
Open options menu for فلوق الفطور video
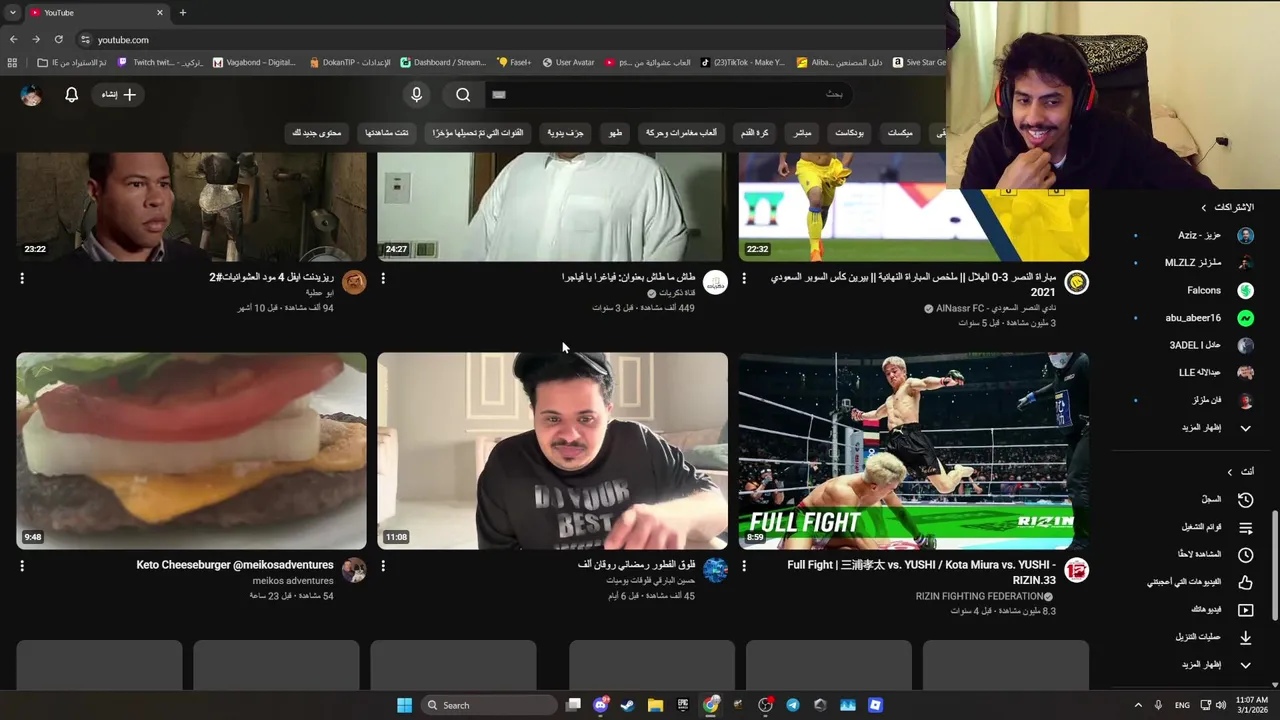click(x=383, y=566)
